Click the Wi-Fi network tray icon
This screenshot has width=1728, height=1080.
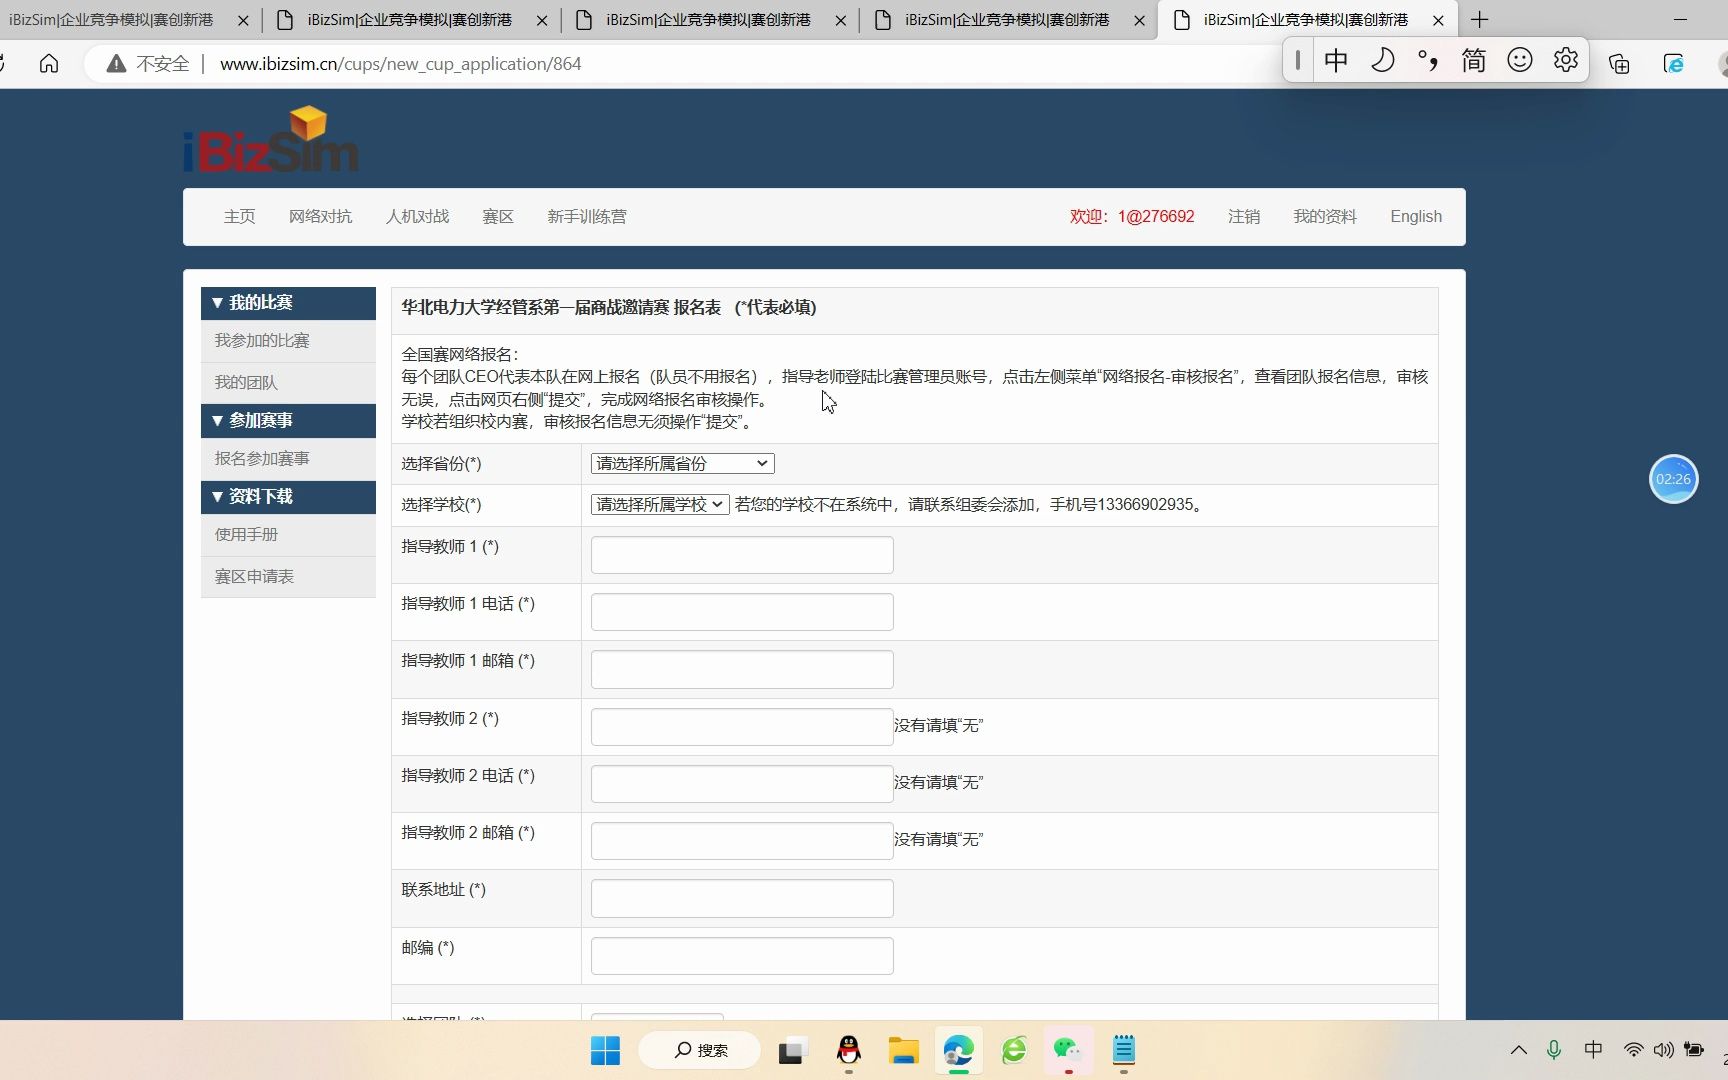1633,1050
